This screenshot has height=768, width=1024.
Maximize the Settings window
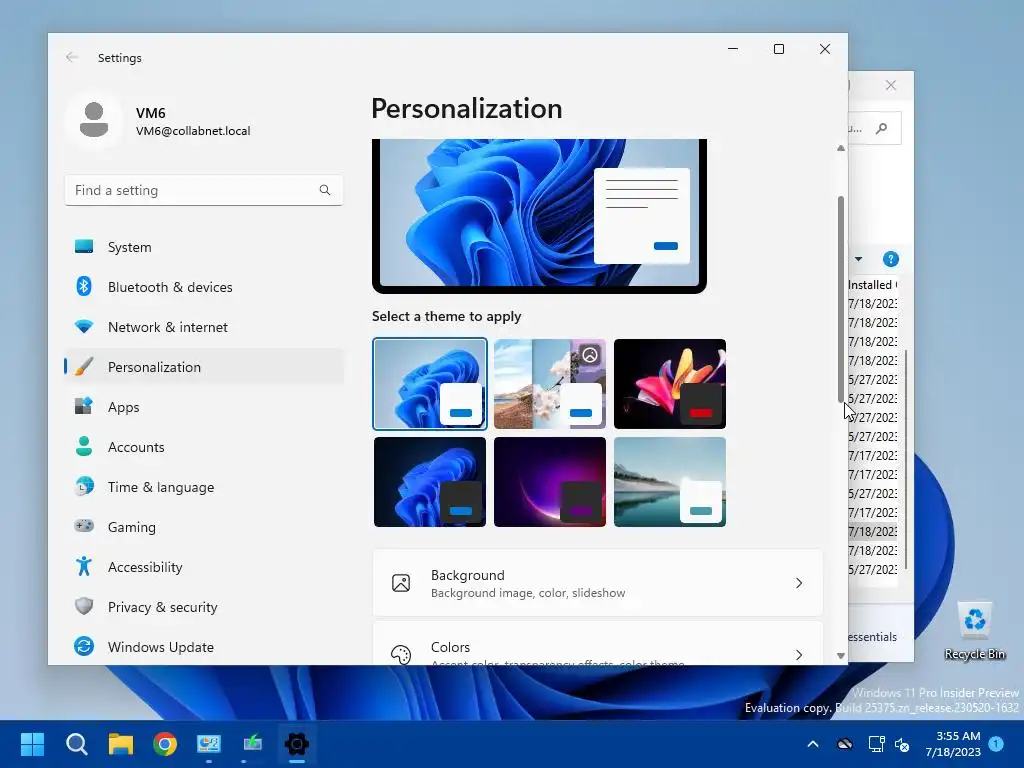click(778, 49)
